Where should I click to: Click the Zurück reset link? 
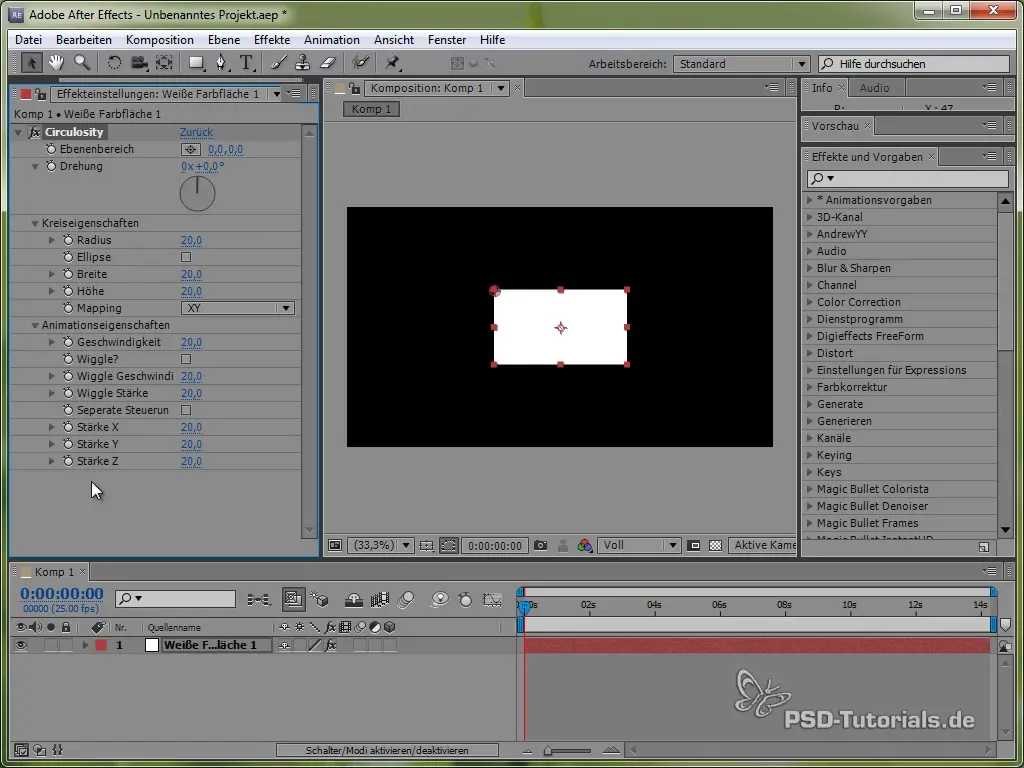197,132
